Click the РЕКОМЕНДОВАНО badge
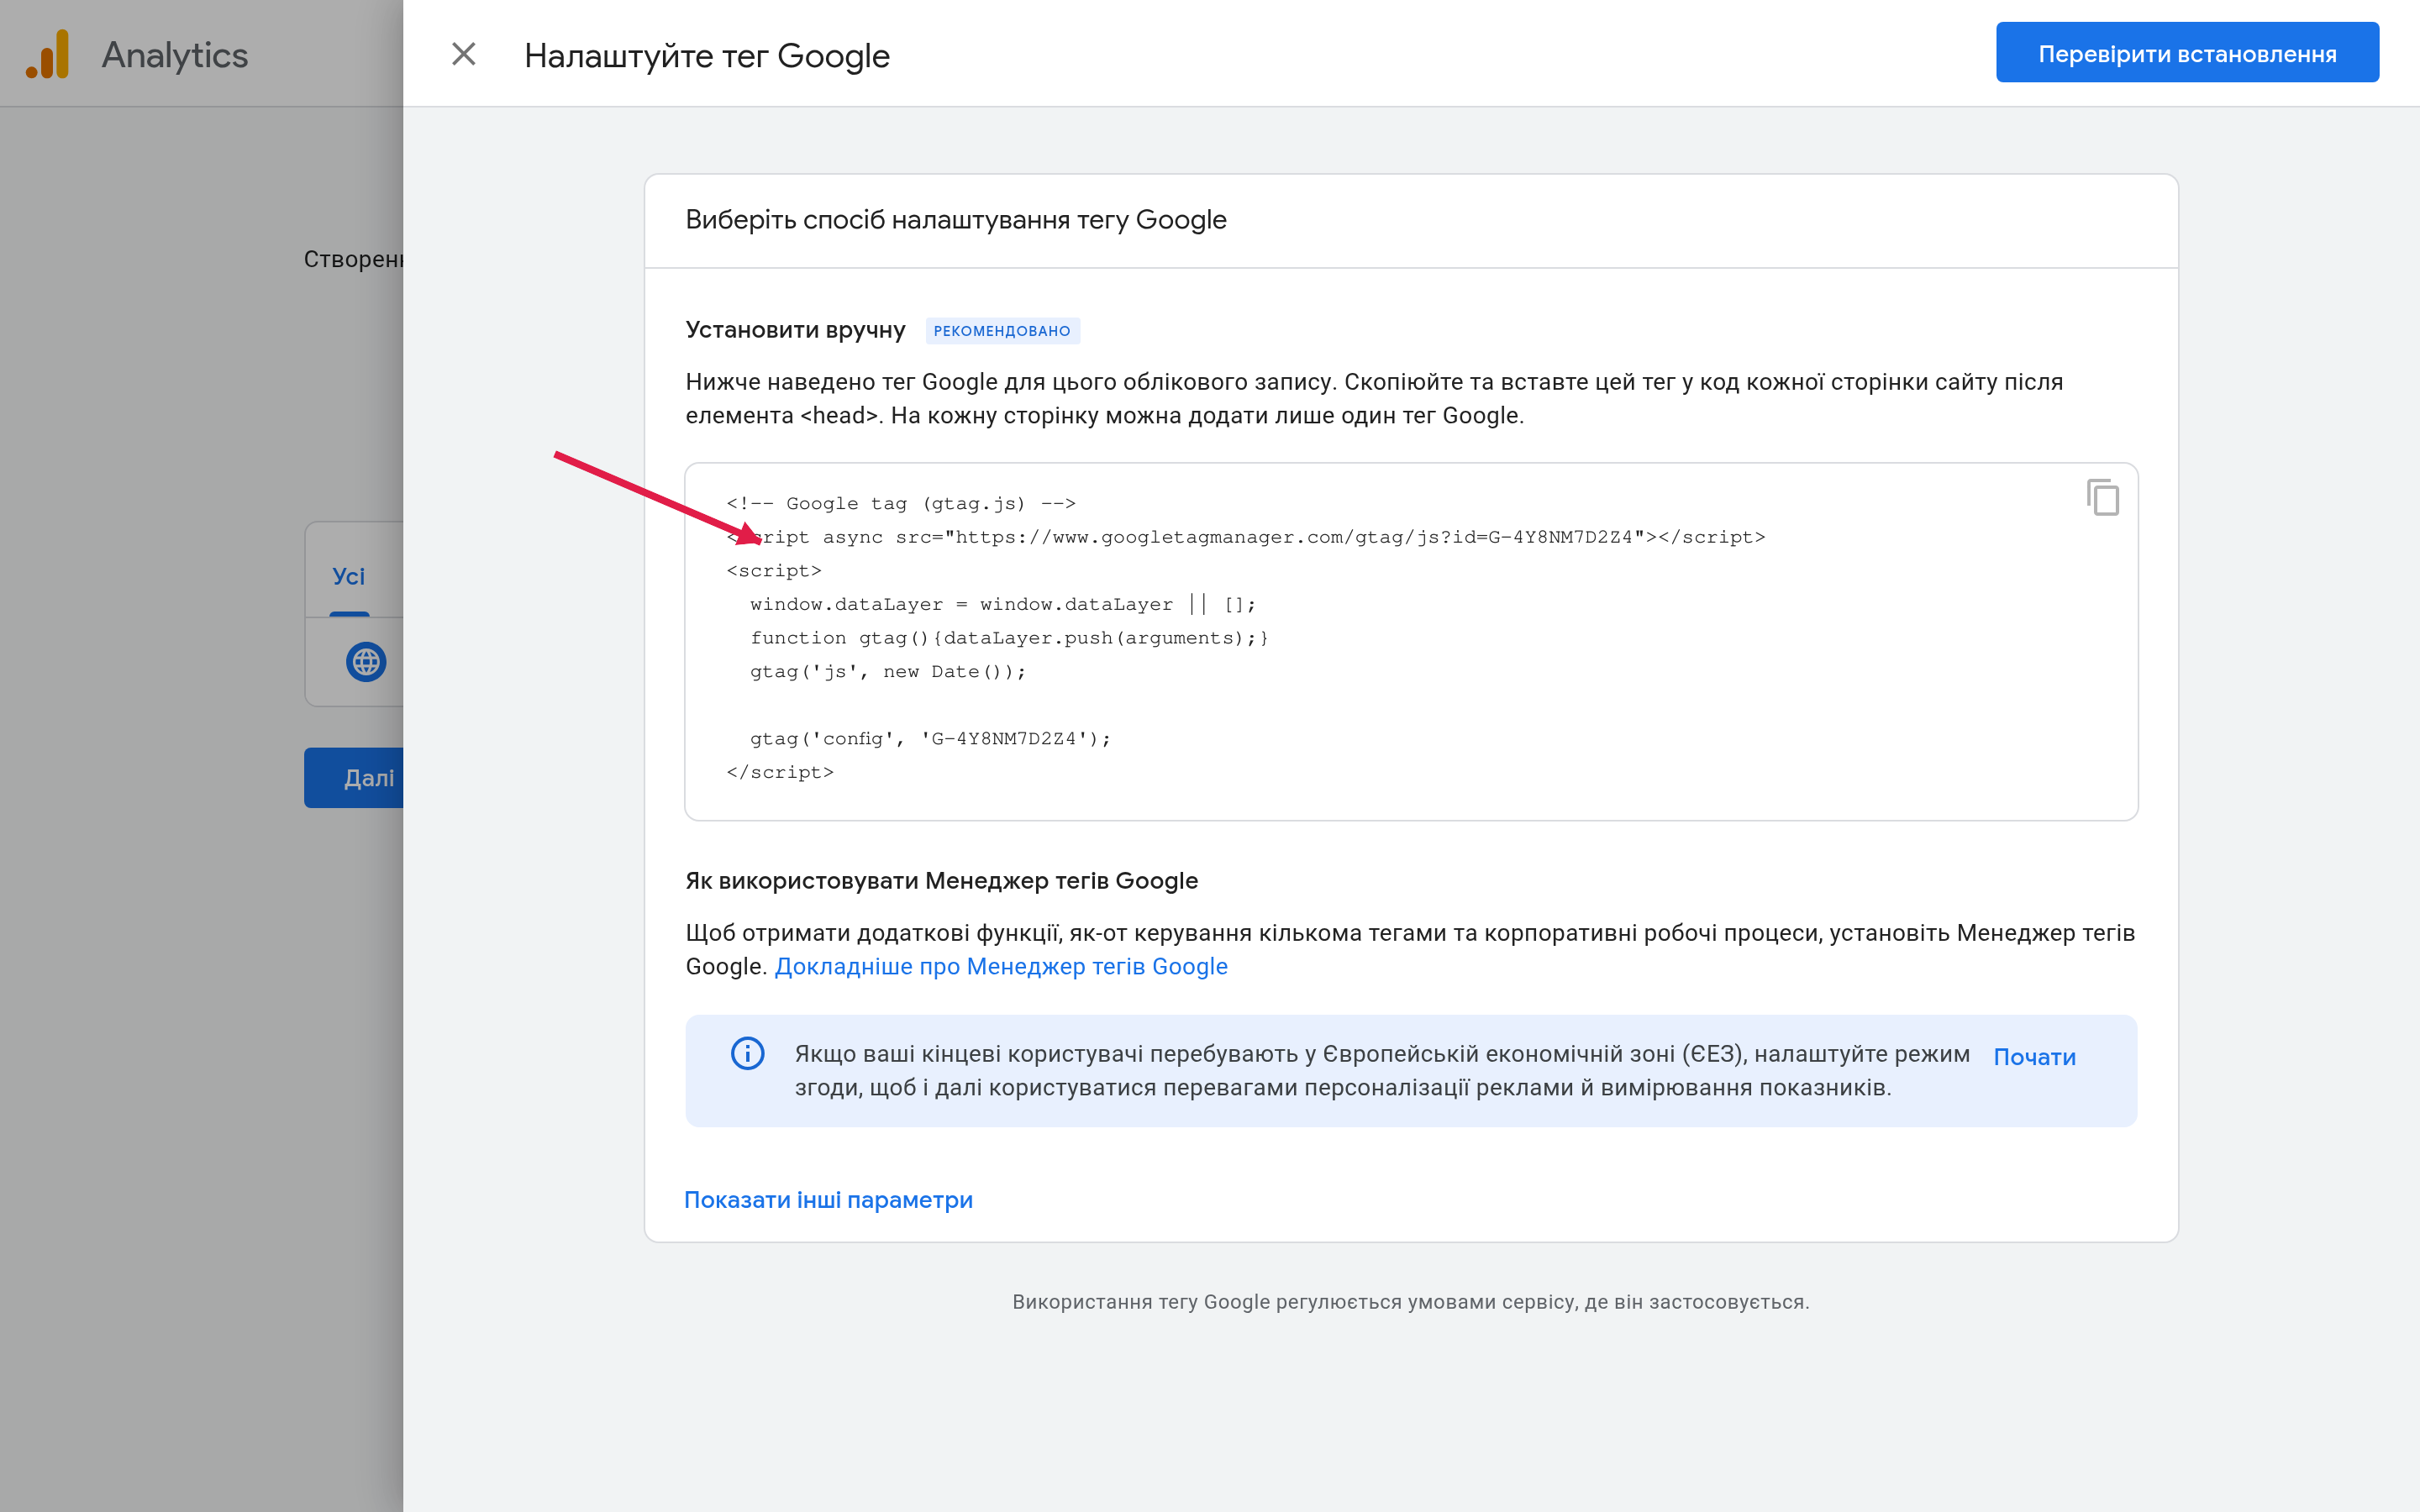This screenshot has height=1512, width=2420. tap(1002, 331)
